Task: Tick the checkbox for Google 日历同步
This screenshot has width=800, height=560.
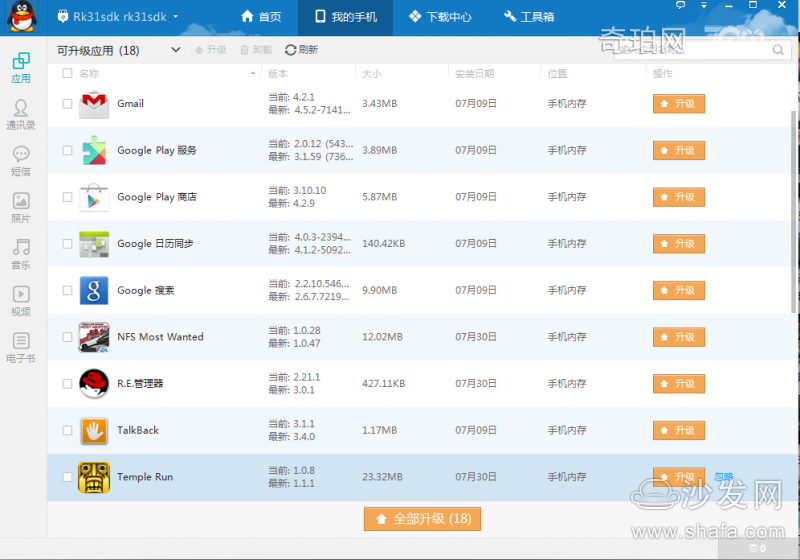Action: [x=67, y=244]
